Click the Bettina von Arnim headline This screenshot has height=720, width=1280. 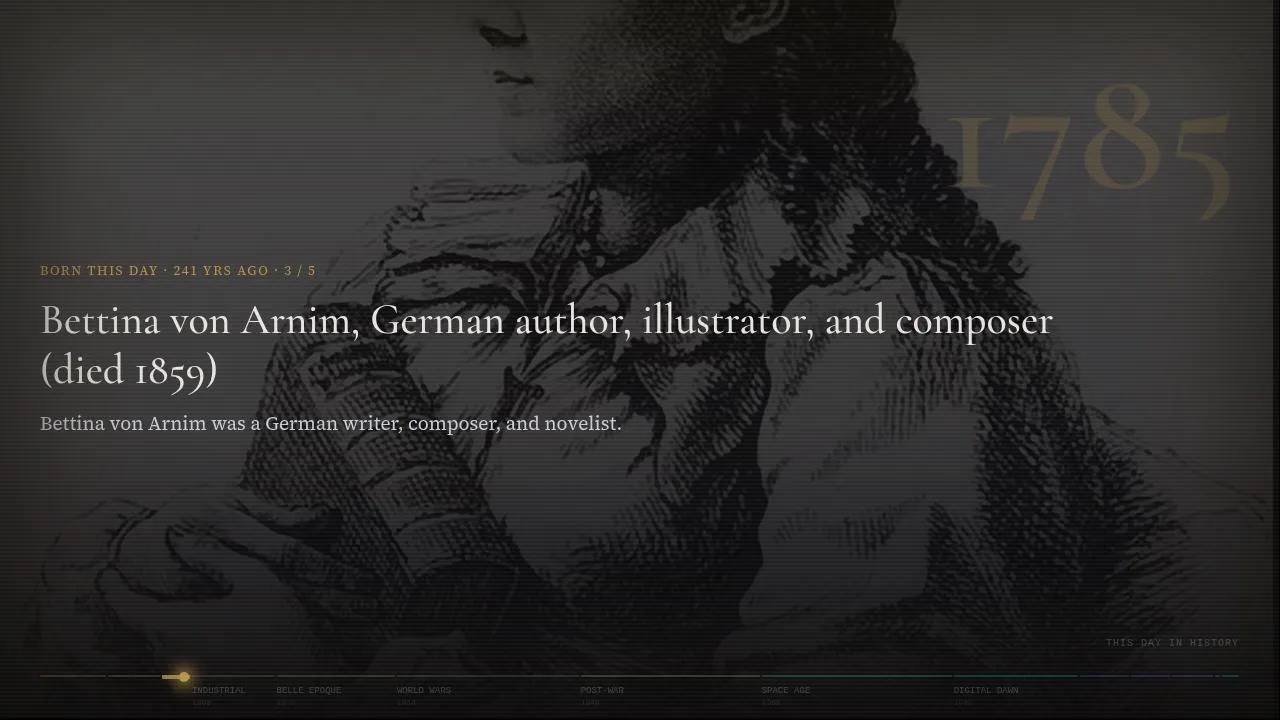[546, 345]
